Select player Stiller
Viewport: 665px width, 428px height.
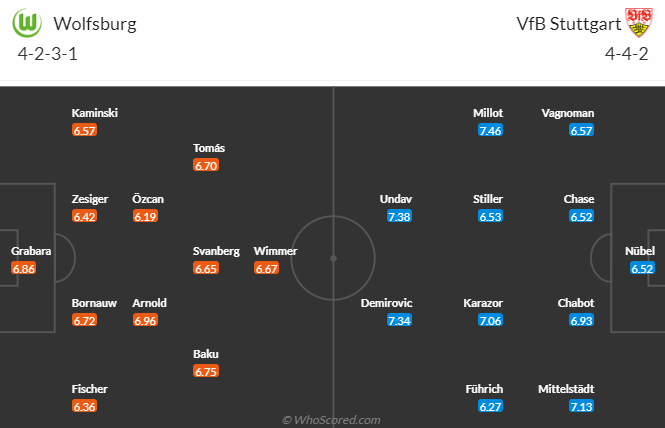tap(488, 199)
